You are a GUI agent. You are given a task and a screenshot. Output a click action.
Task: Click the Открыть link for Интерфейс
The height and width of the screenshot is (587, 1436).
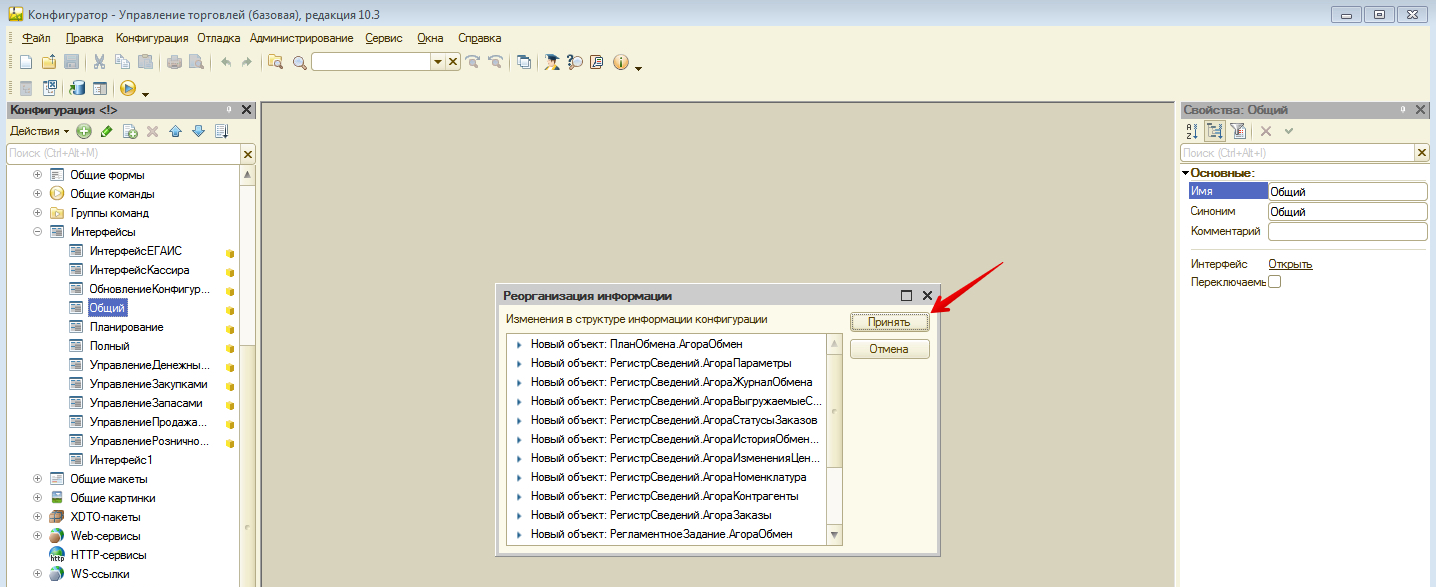(1290, 264)
